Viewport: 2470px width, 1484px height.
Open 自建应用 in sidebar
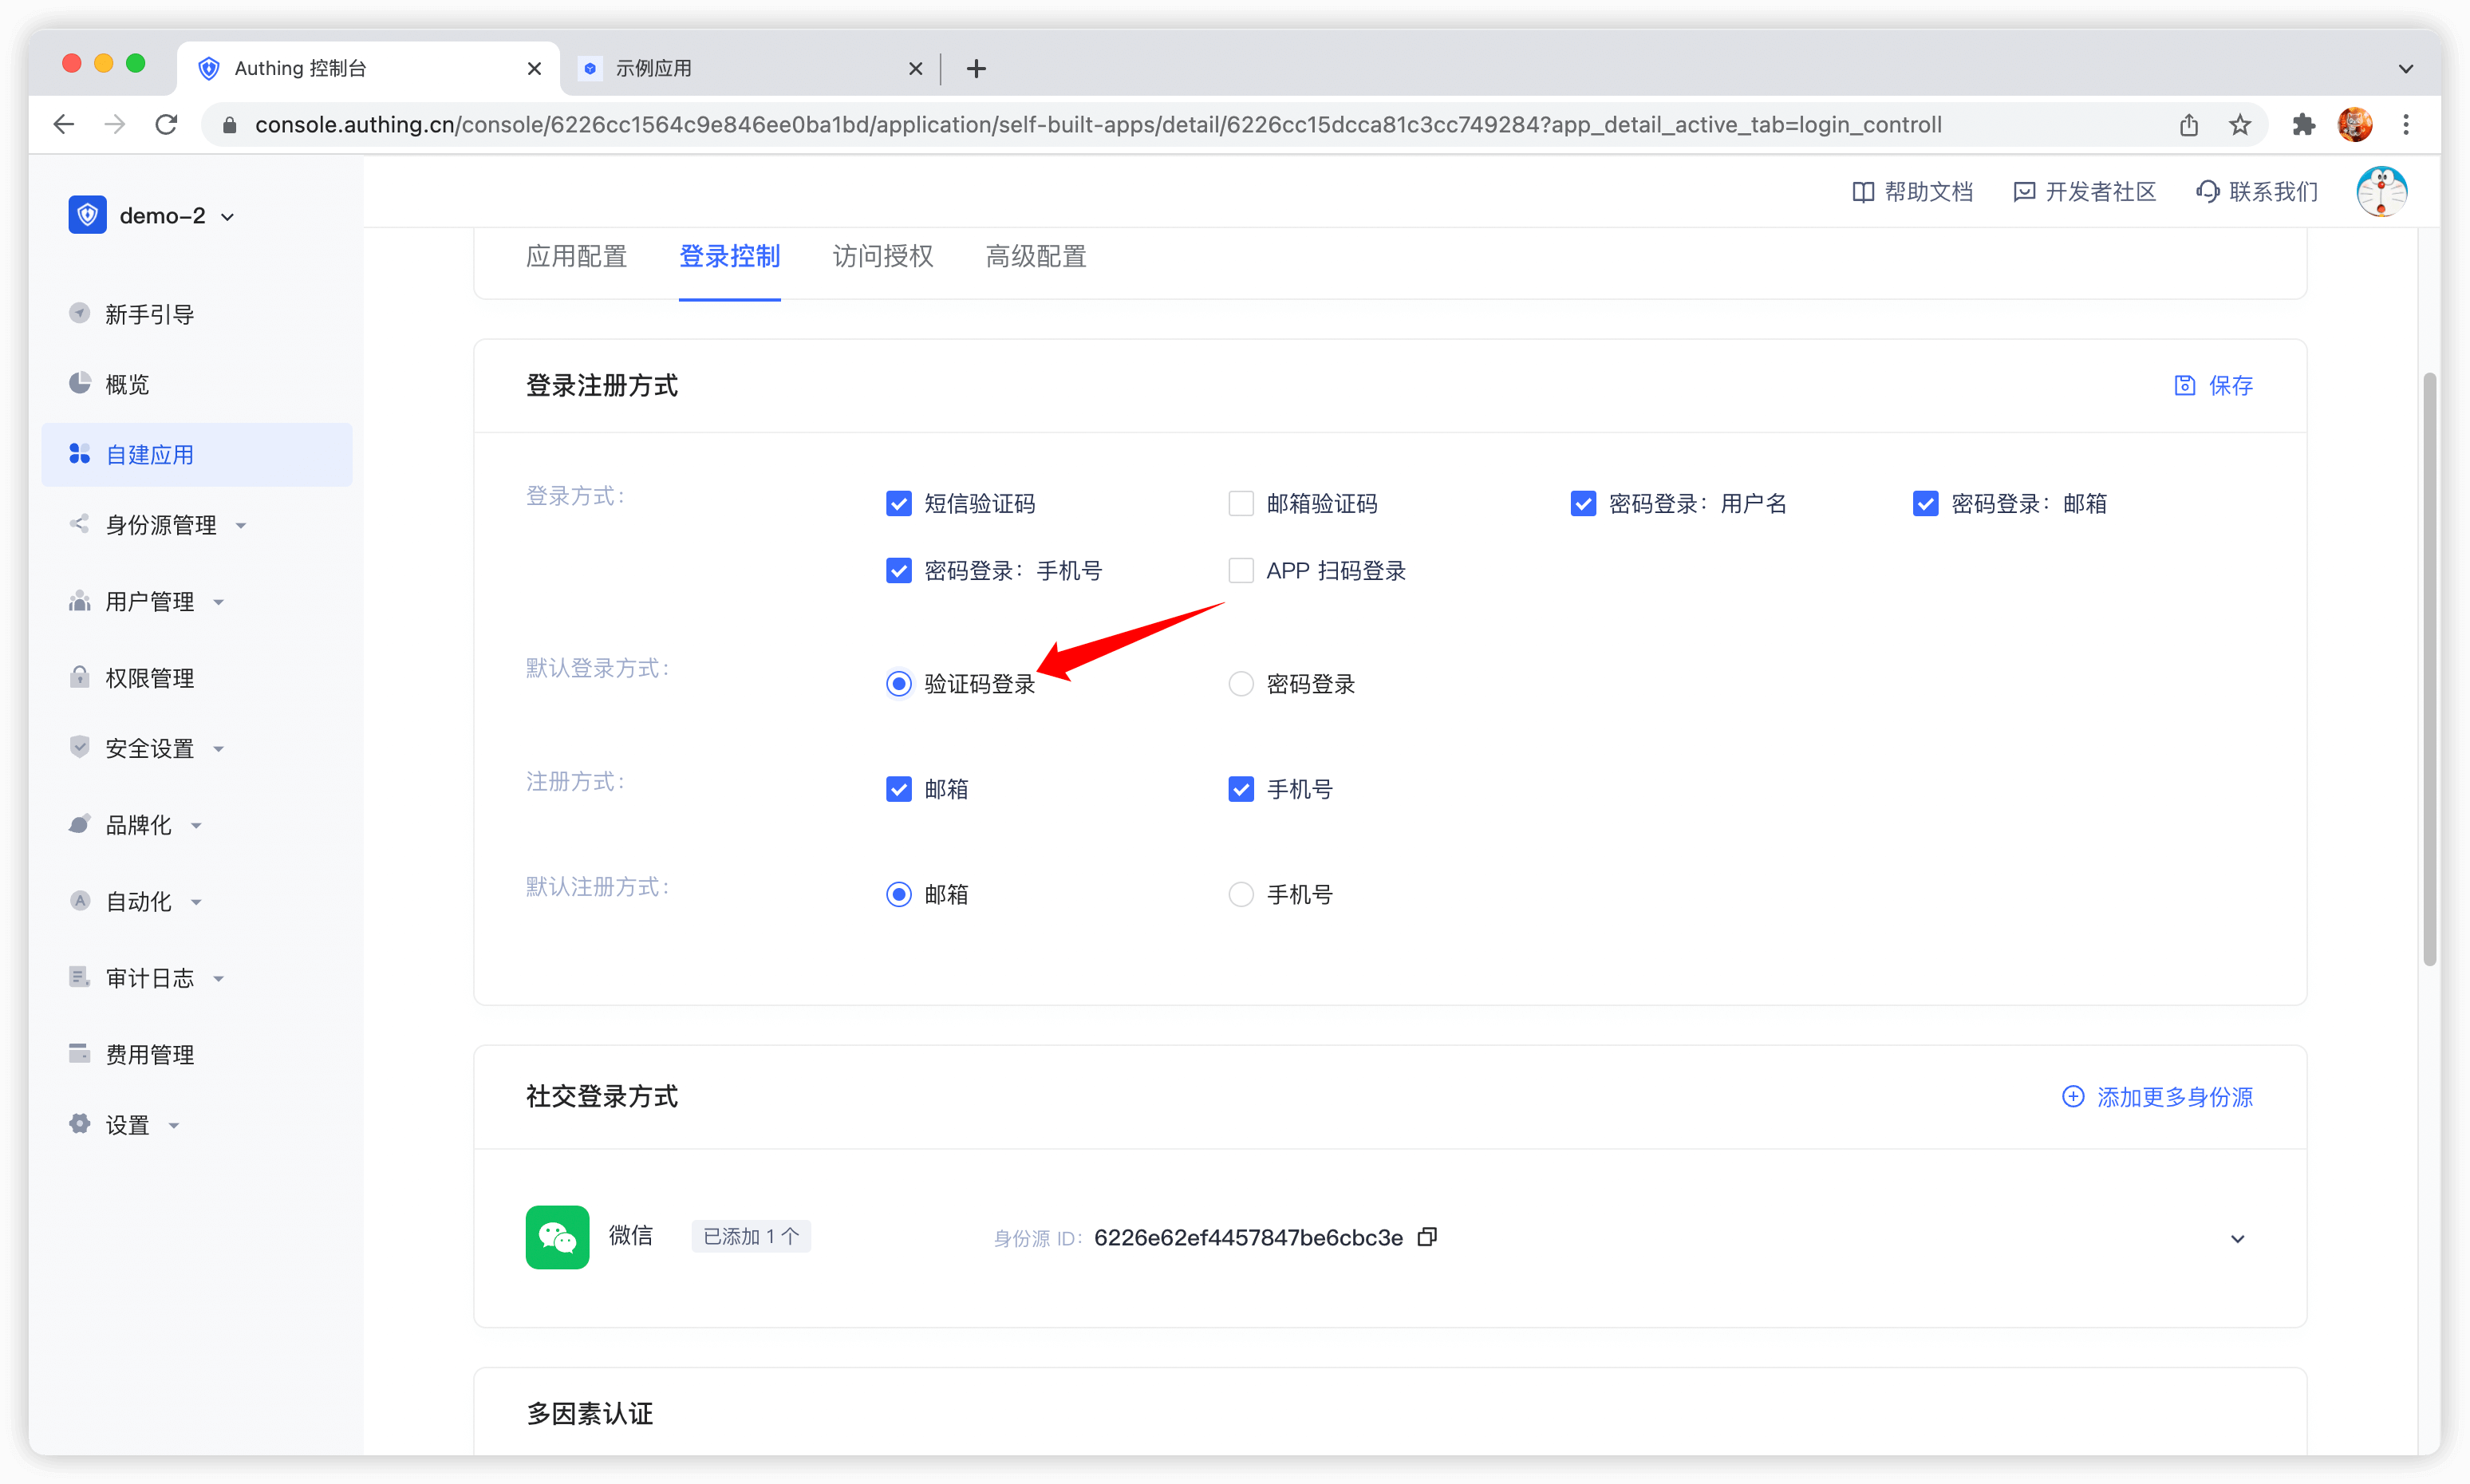pyautogui.click(x=150, y=455)
